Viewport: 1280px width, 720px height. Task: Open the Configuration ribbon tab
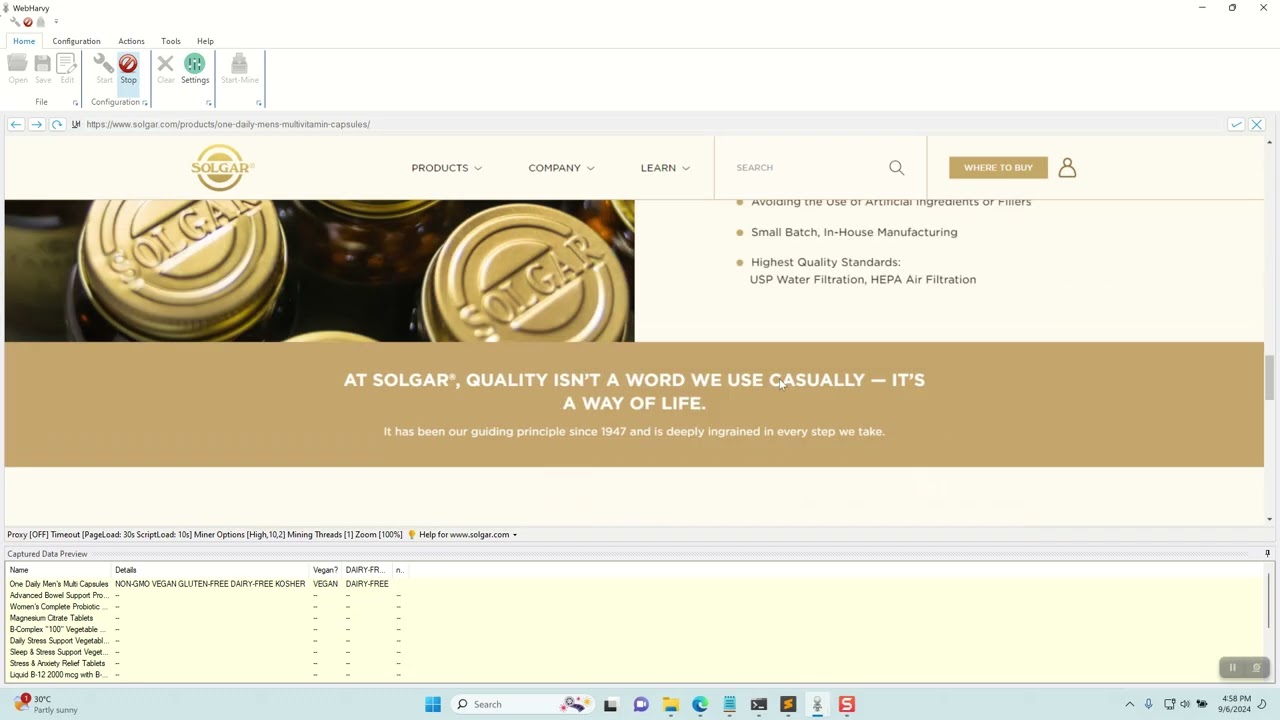click(76, 41)
